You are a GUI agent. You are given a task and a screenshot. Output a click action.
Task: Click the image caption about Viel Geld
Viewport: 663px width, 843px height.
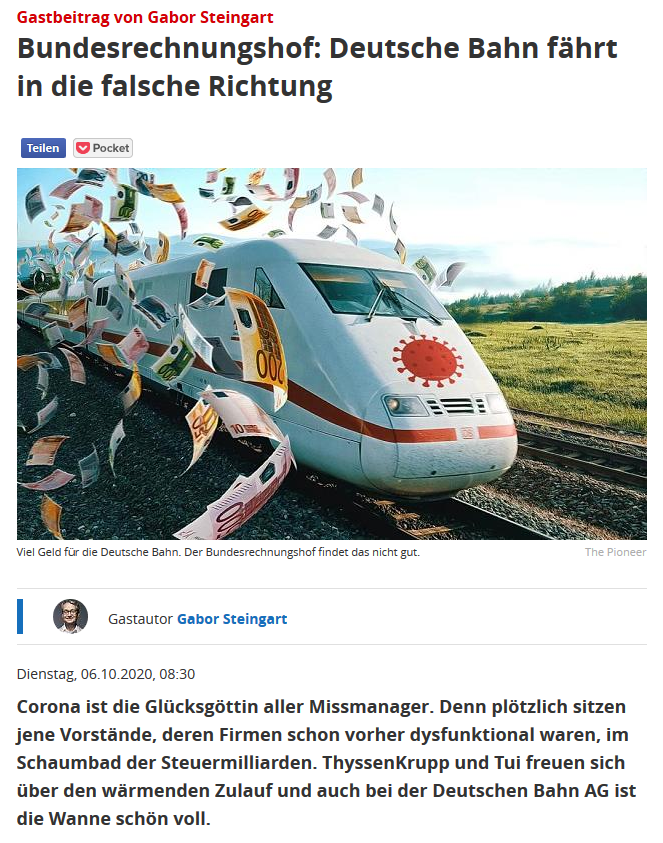tap(218, 552)
